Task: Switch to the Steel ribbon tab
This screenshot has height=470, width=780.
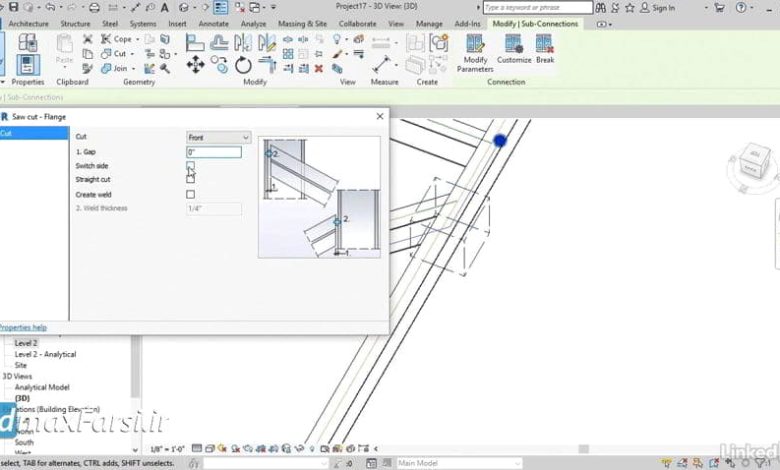Action: (x=110, y=24)
